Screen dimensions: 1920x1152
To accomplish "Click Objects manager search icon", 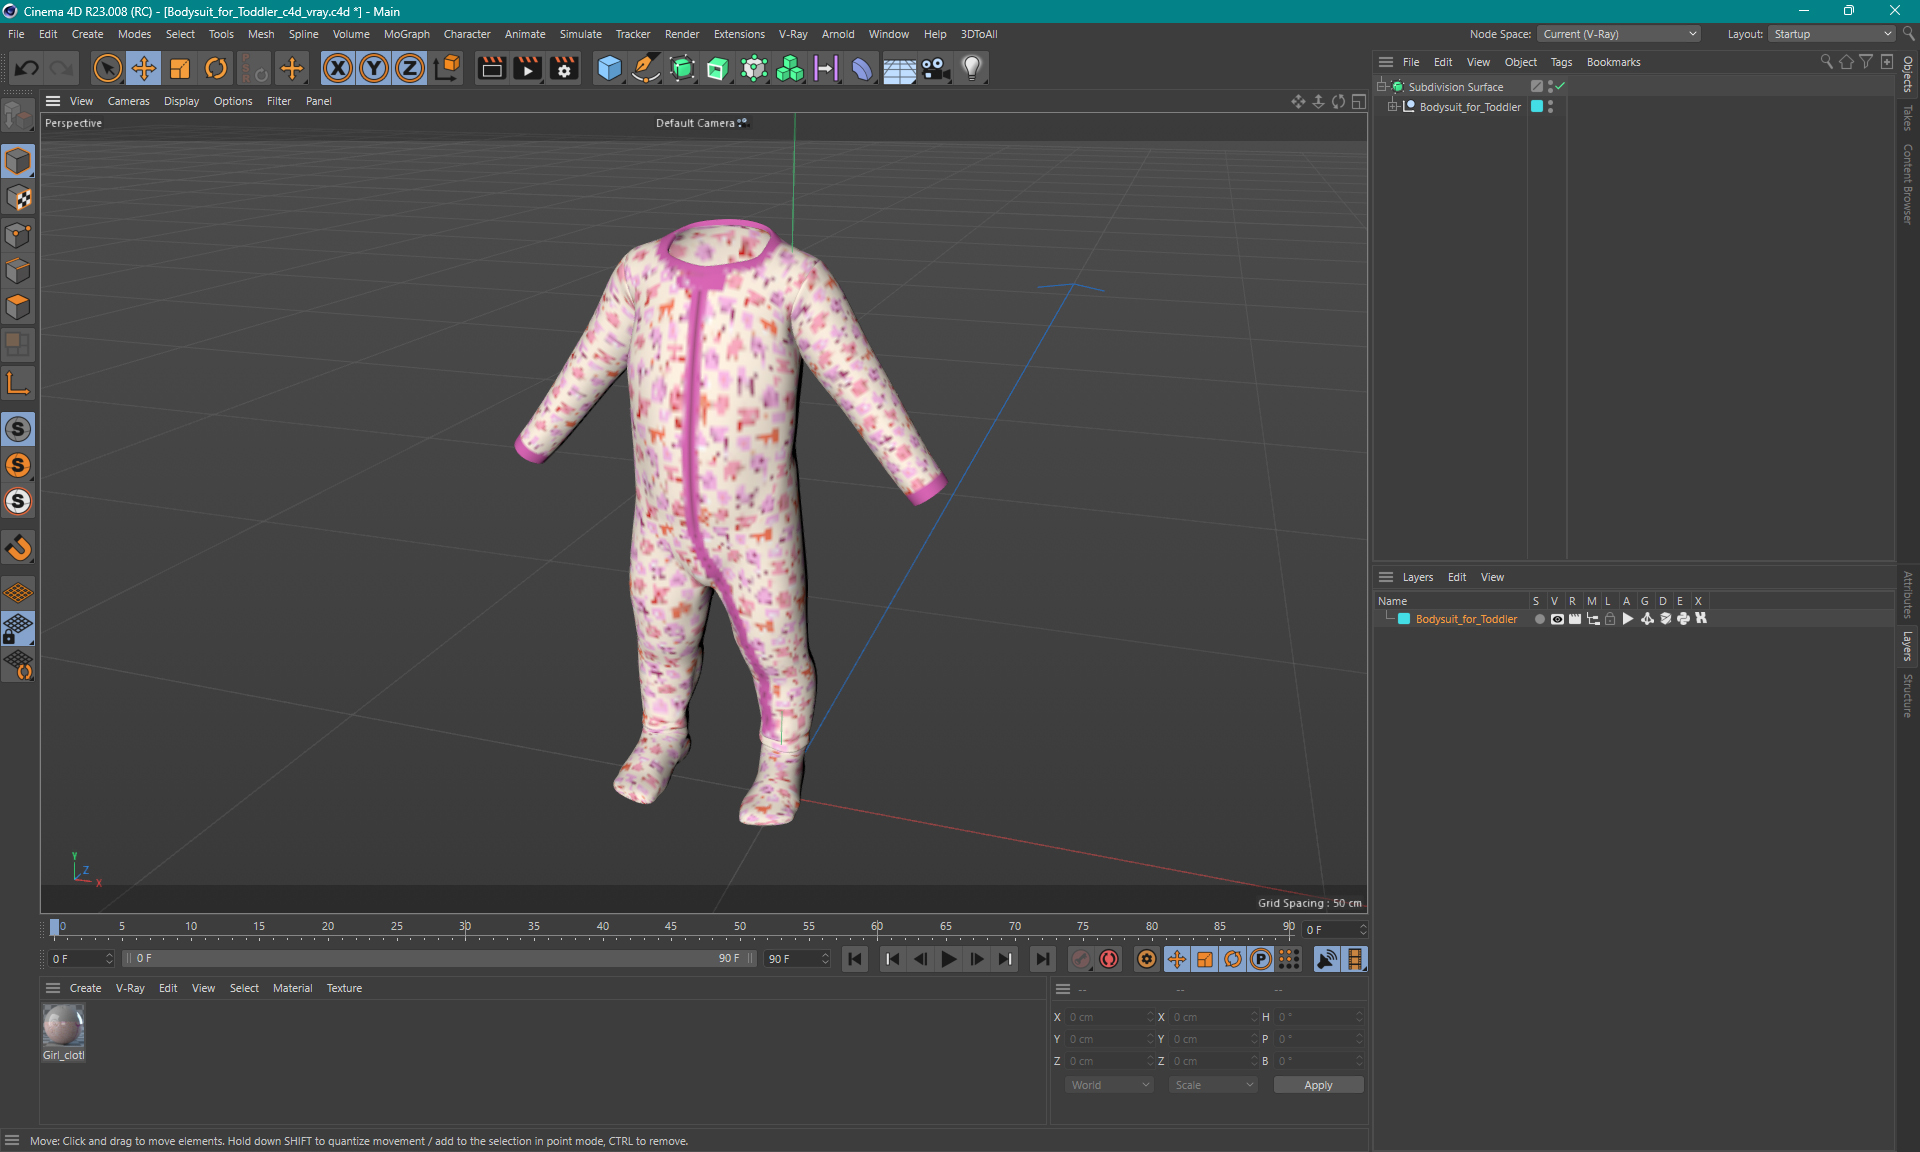I will coord(1826,62).
